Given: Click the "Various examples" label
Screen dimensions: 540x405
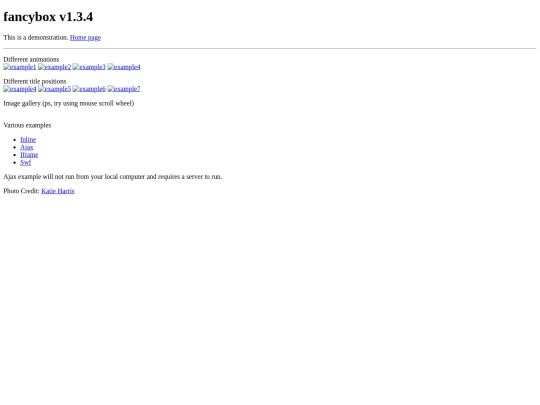Looking at the screenshot, I should pos(27,125).
